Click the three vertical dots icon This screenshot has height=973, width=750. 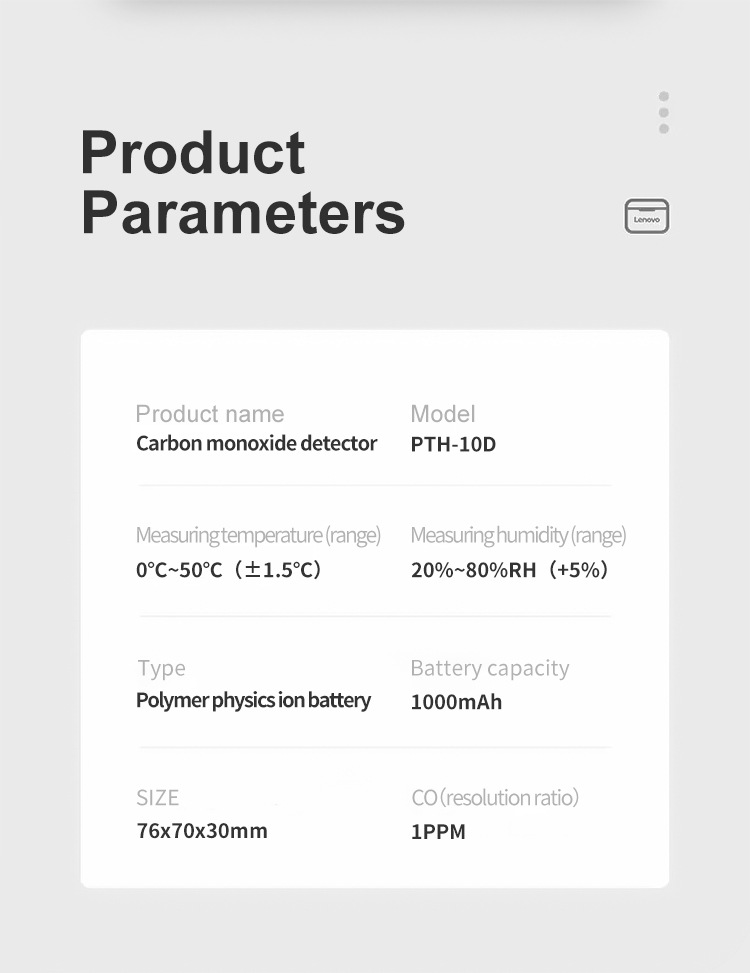point(664,112)
